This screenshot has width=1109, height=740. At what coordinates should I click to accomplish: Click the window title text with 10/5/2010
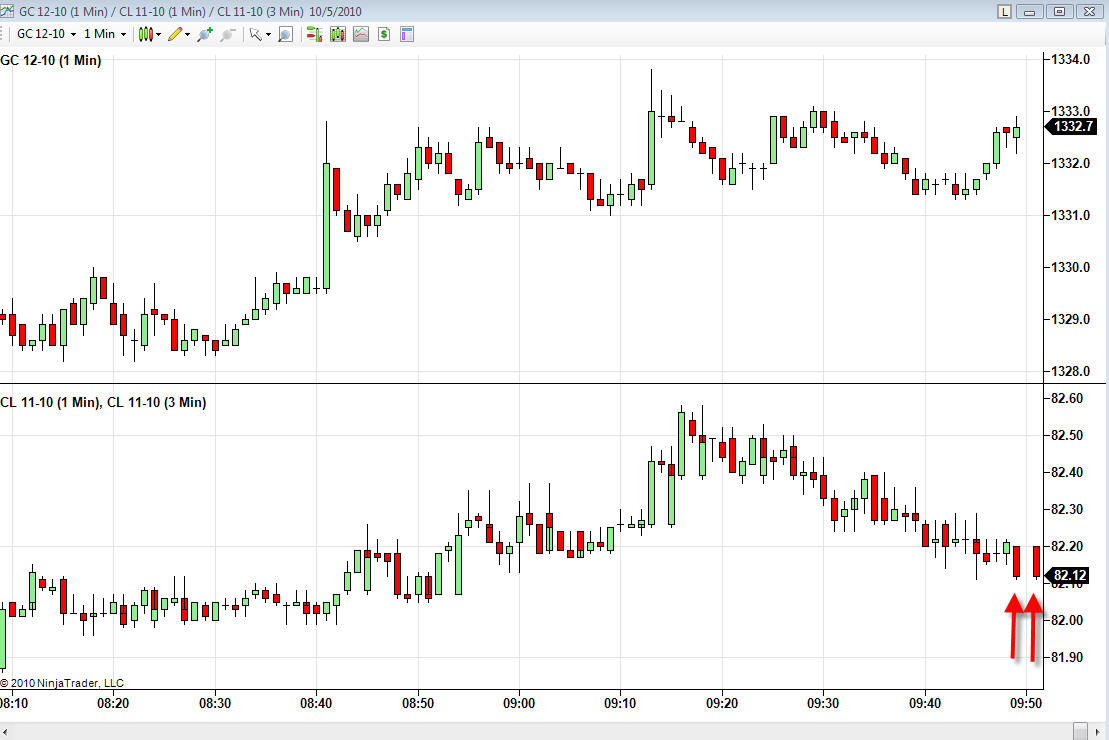point(190,12)
